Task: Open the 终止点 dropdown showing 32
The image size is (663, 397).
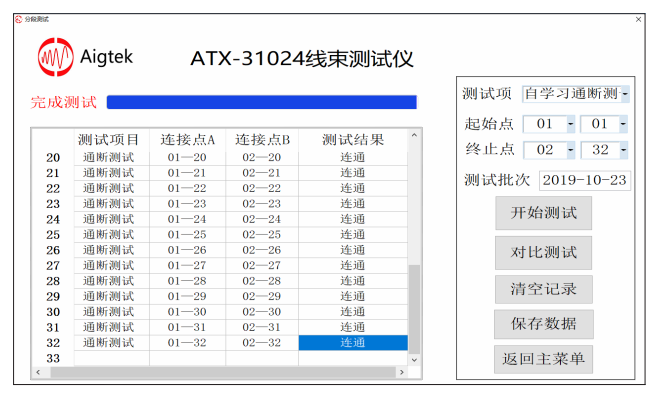Action: (623, 150)
